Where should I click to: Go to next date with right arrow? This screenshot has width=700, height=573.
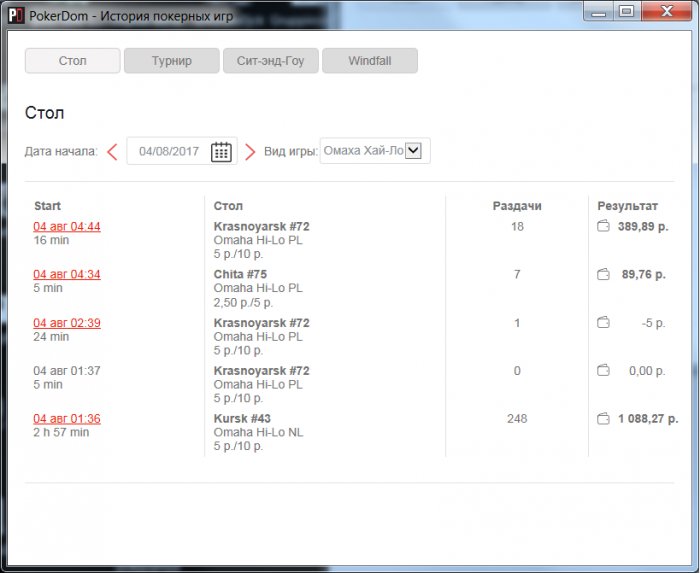pos(250,152)
